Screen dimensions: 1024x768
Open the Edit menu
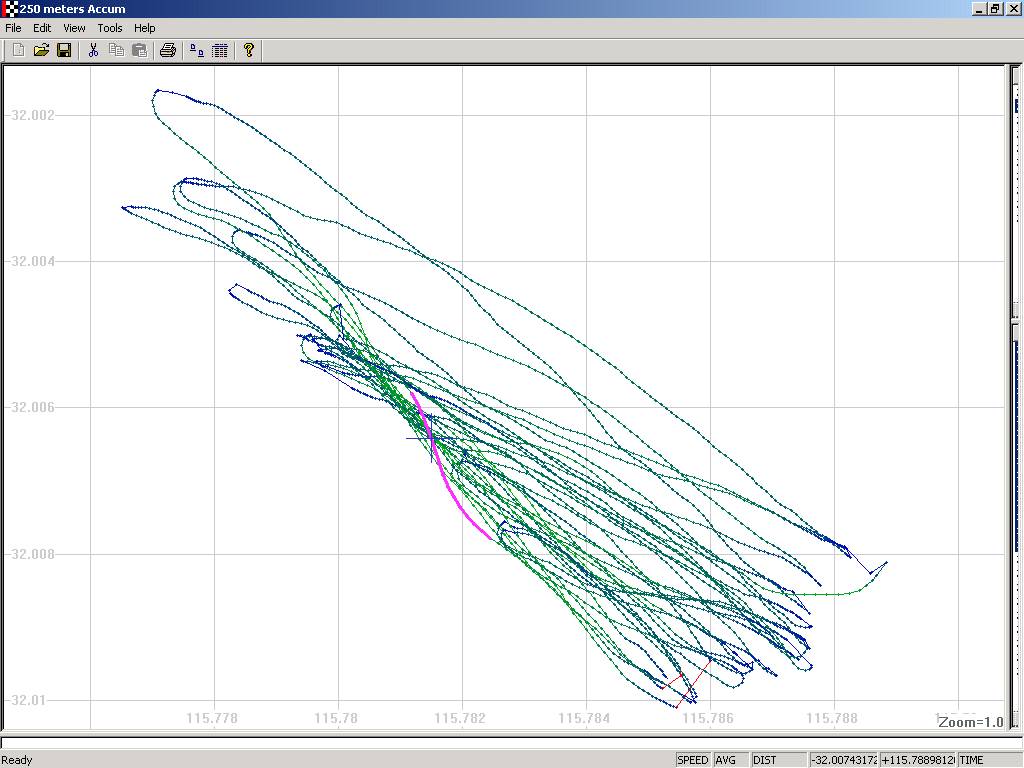[42, 28]
